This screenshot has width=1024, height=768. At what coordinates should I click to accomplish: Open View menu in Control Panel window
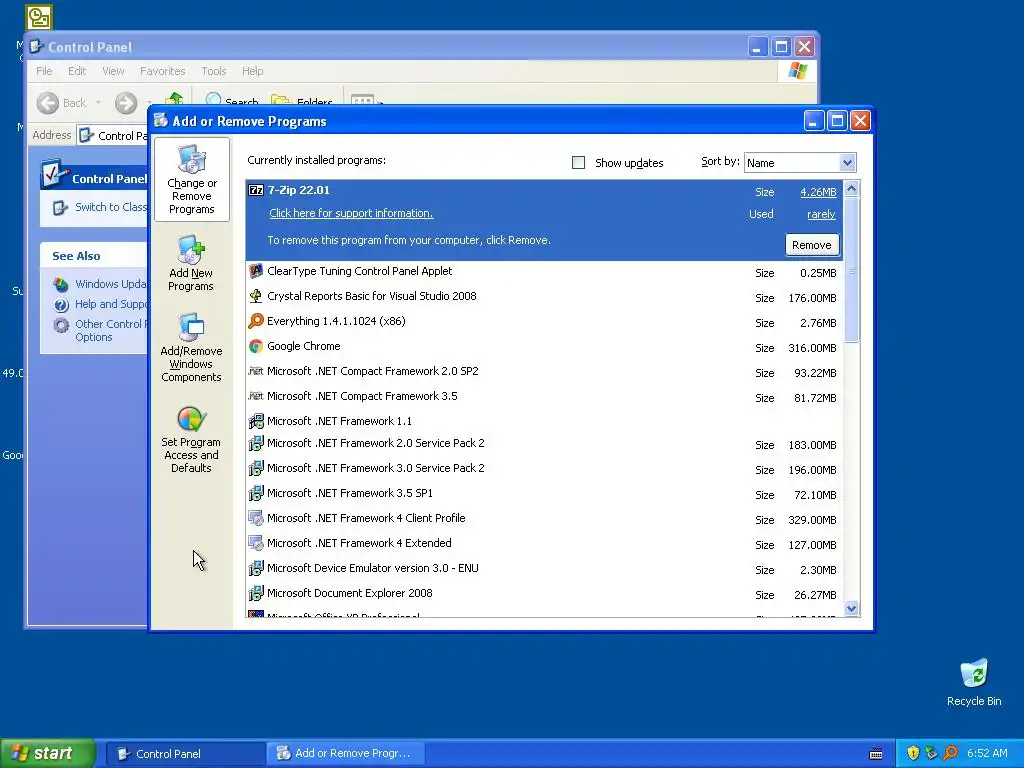(x=113, y=71)
